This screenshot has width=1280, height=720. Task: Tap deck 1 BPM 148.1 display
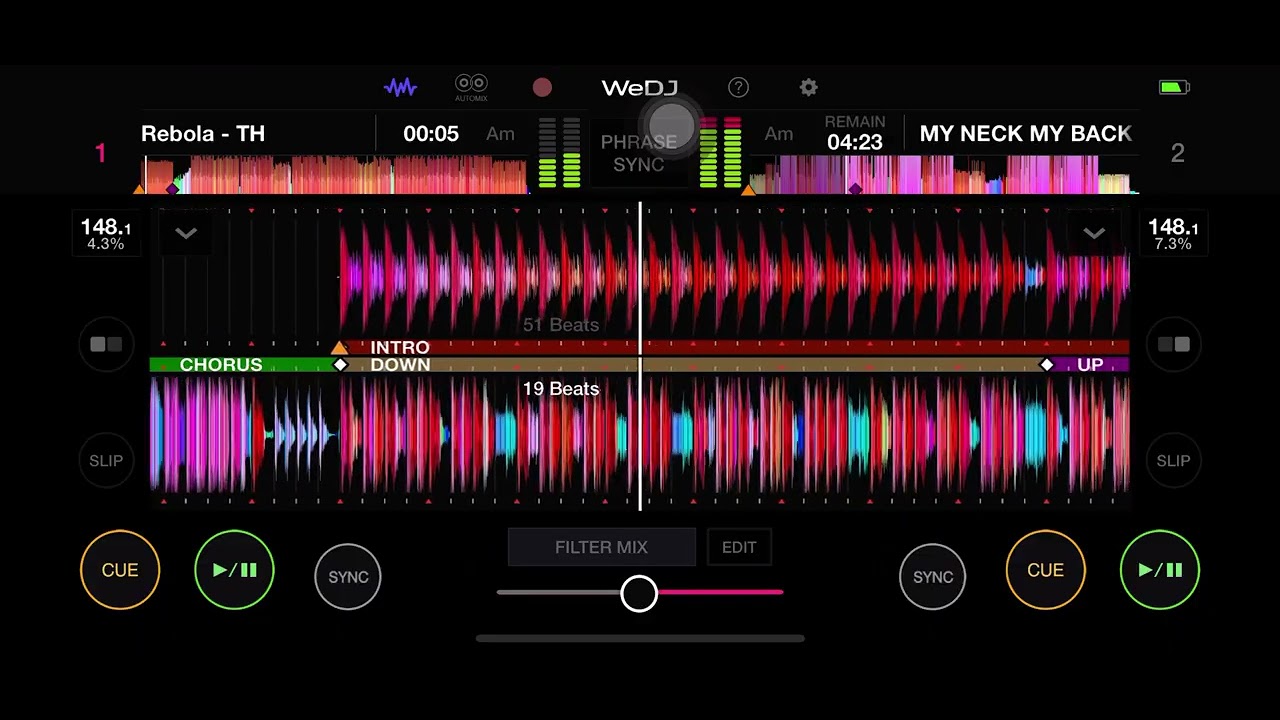[106, 234]
